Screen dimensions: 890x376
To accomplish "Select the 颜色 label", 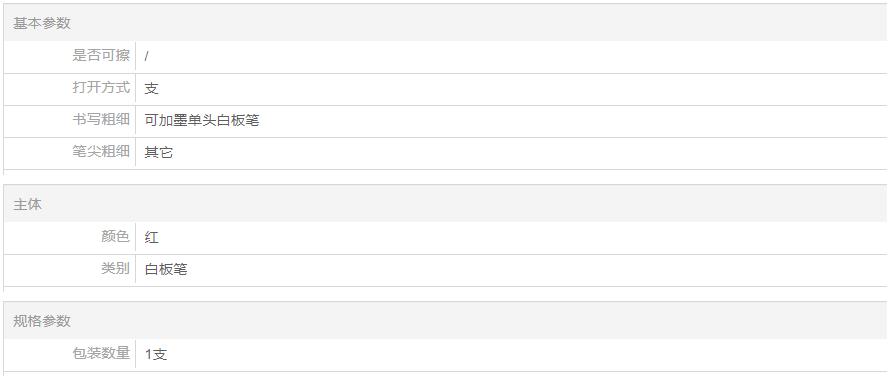I will pos(116,236).
